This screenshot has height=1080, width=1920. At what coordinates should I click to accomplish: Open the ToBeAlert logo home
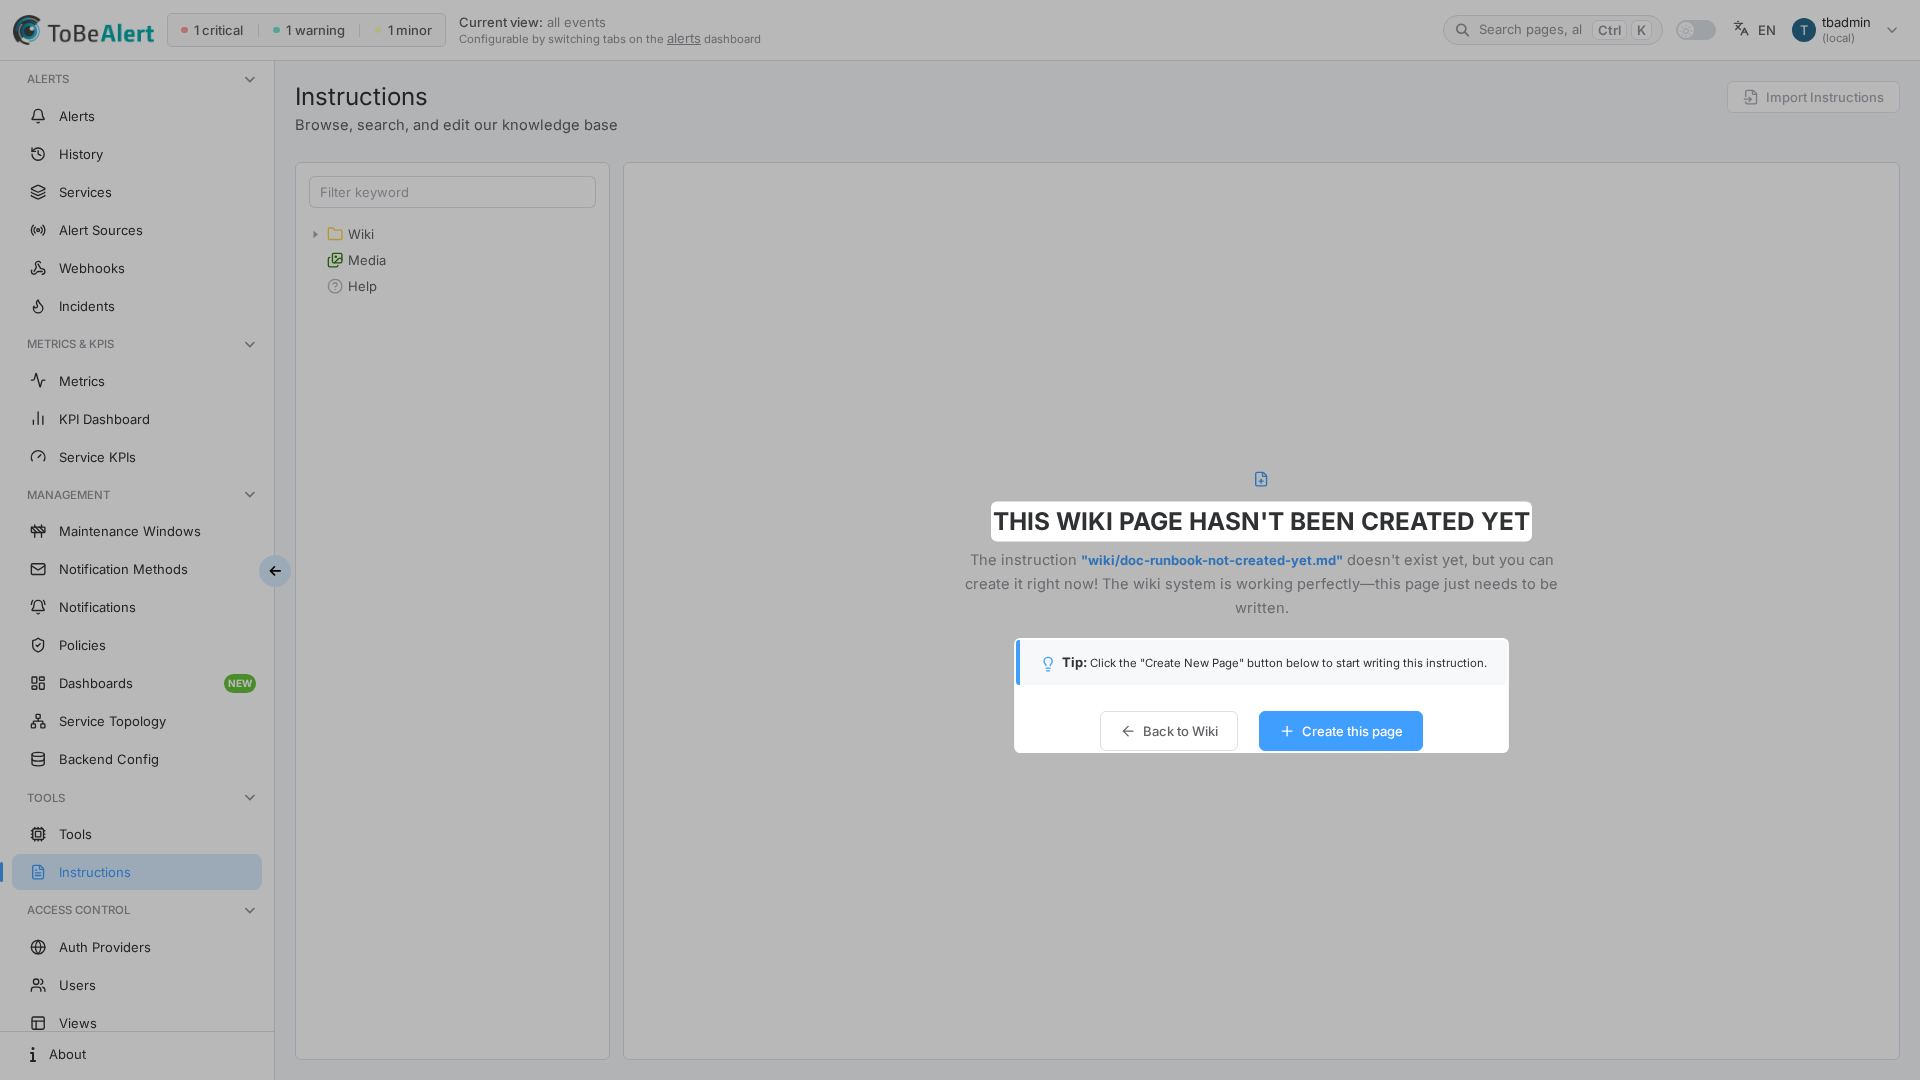point(84,30)
